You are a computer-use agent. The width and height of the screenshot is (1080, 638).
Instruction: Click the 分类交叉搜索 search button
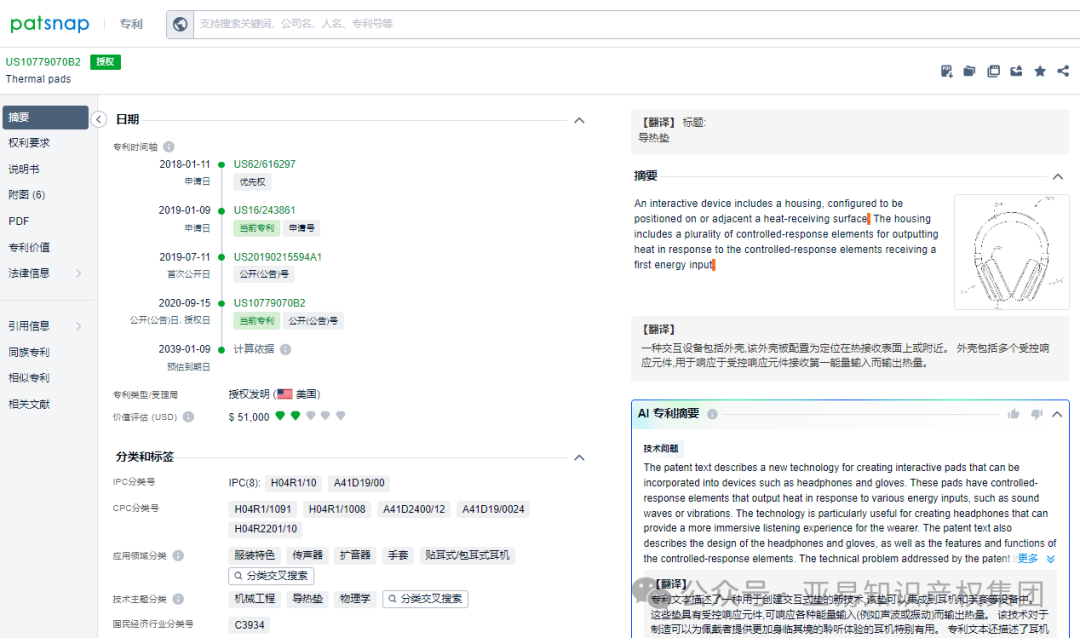[269, 574]
